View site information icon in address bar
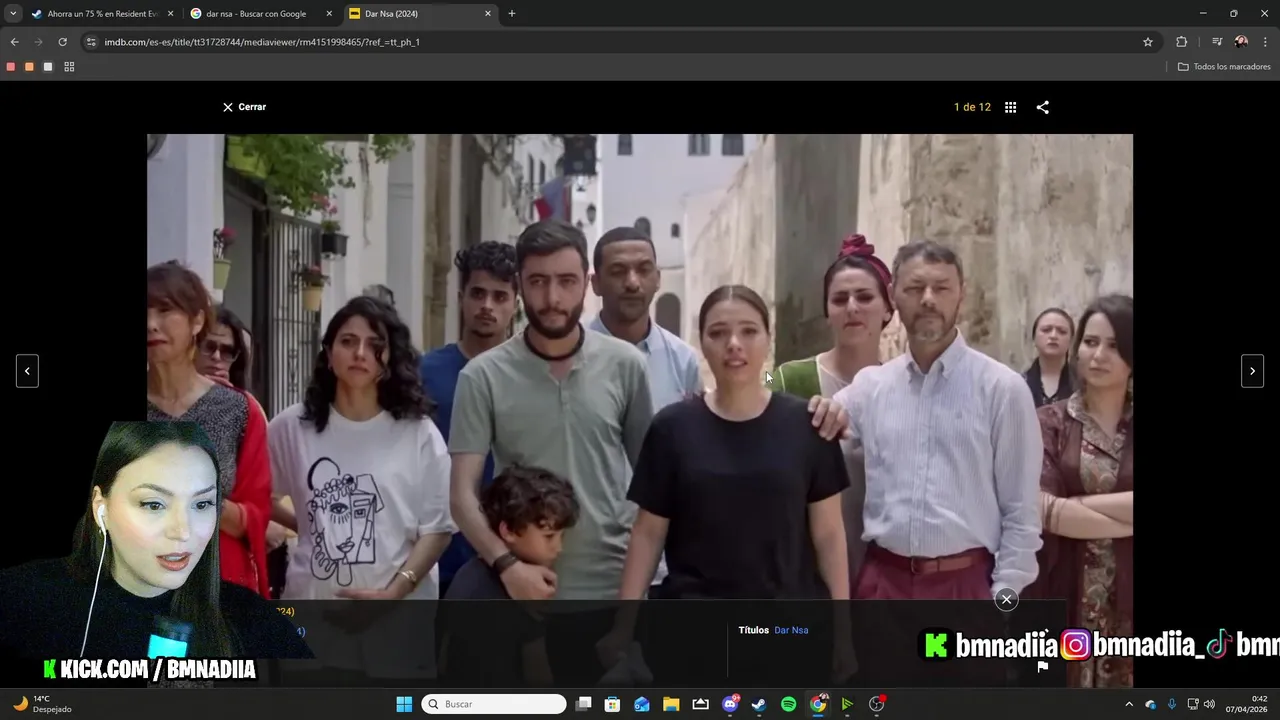Image resolution: width=1280 pixels, height=720 pixels. (91, 42)
